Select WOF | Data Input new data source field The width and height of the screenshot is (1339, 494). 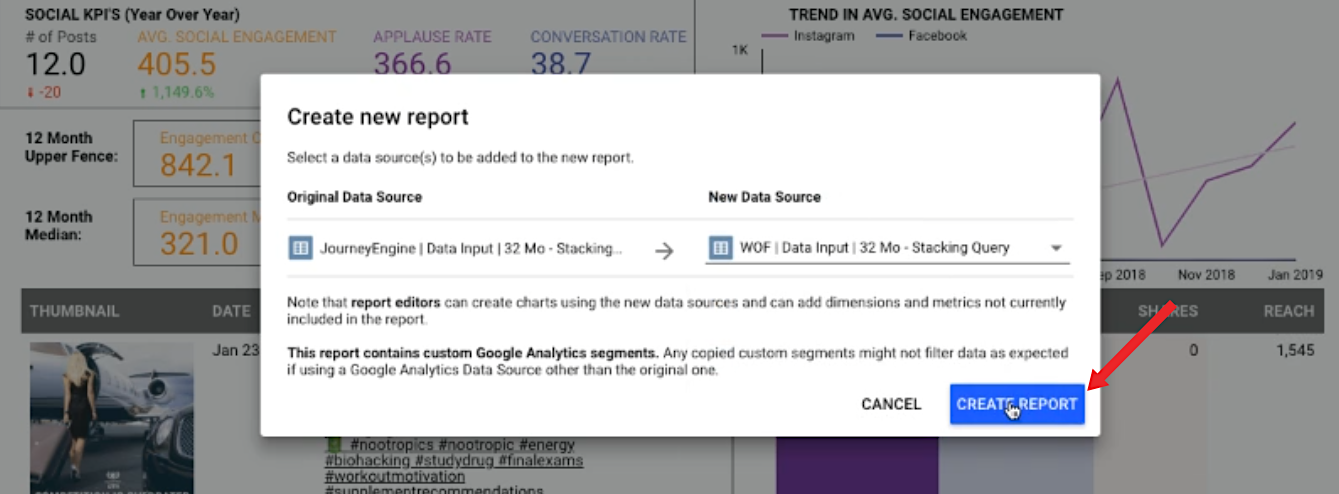[887, 248]
